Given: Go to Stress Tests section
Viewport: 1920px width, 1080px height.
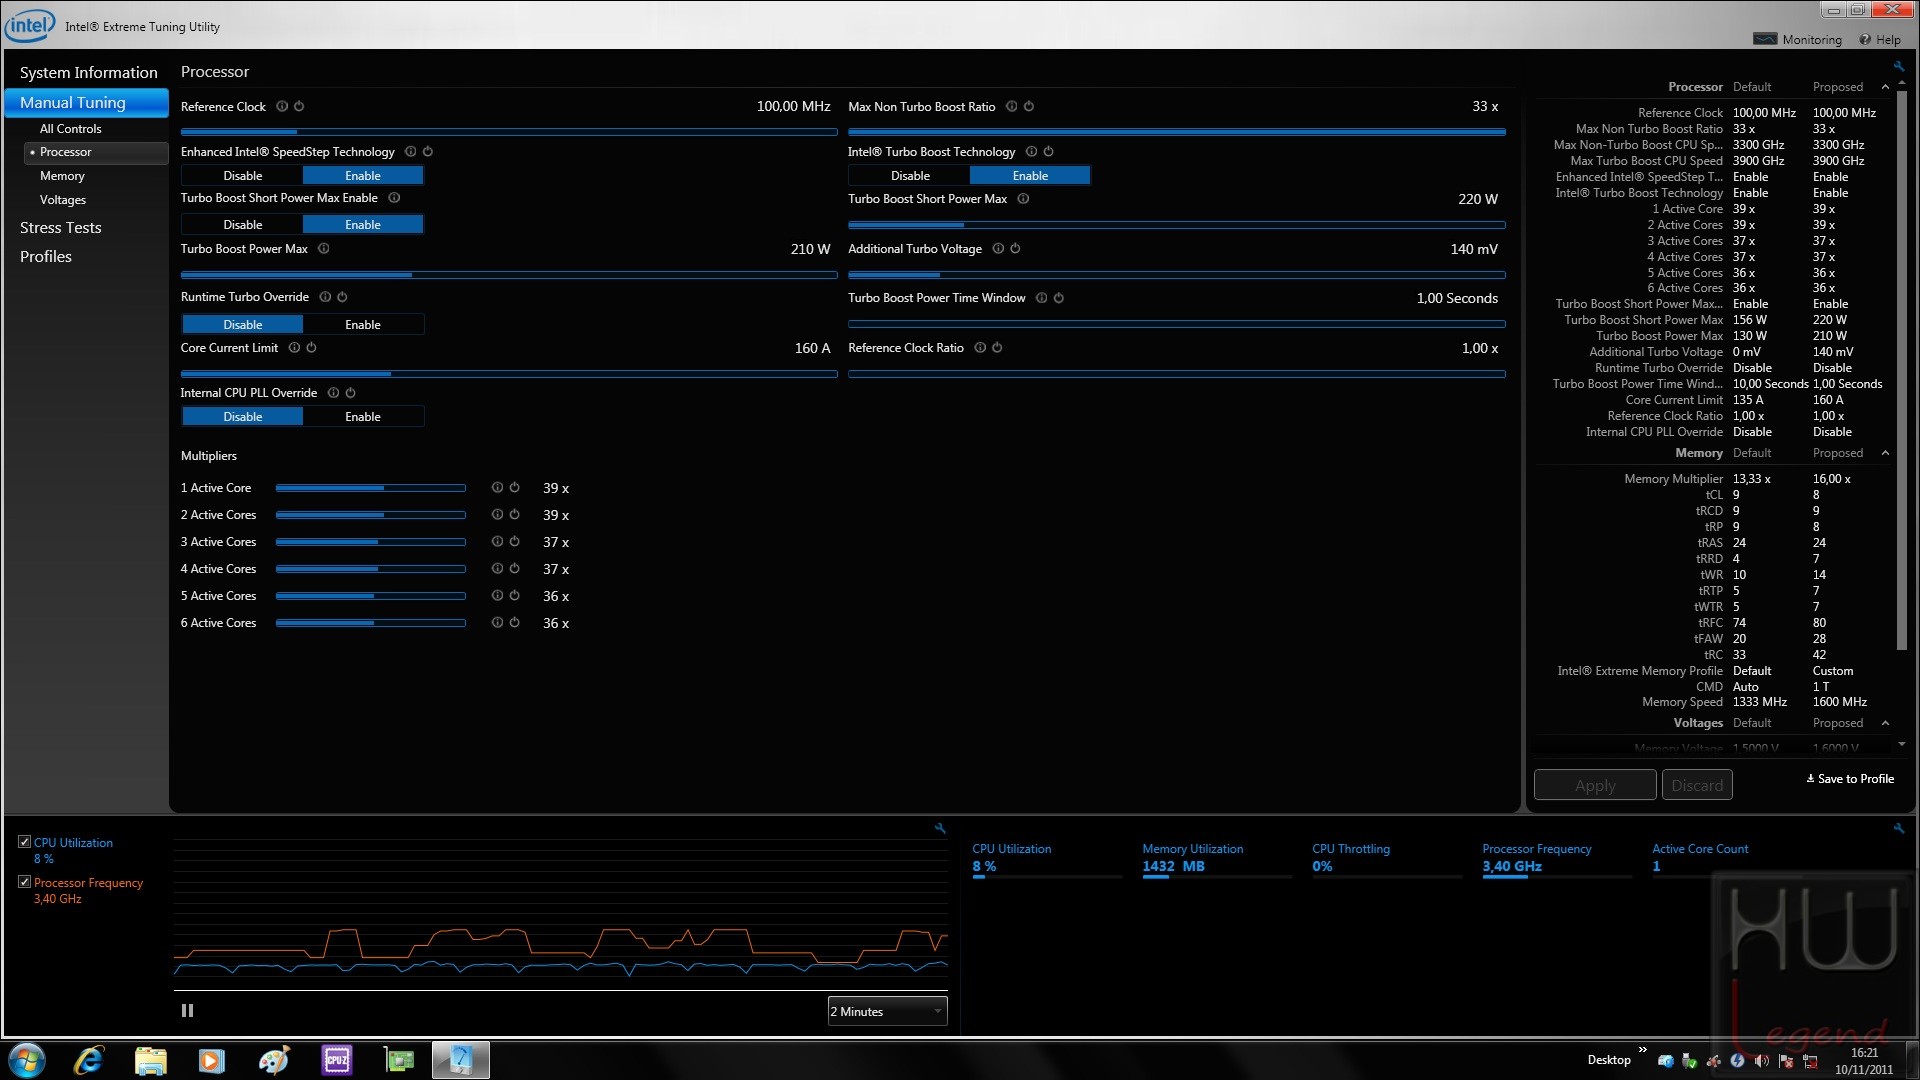Looking at the screenshot, I should pyautogui.click(x=61, y=228).
